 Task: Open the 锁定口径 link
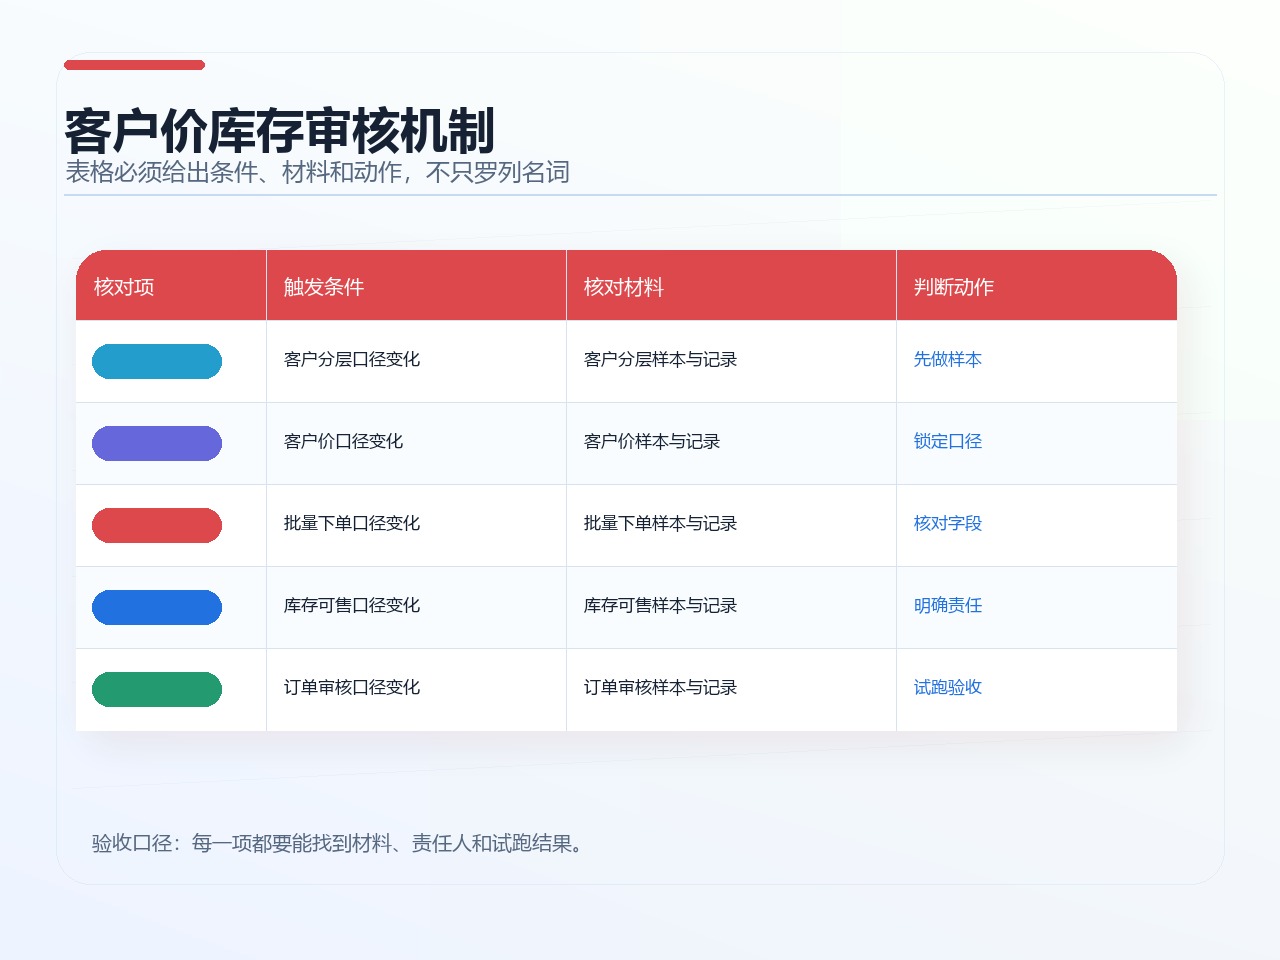point(948,441)
